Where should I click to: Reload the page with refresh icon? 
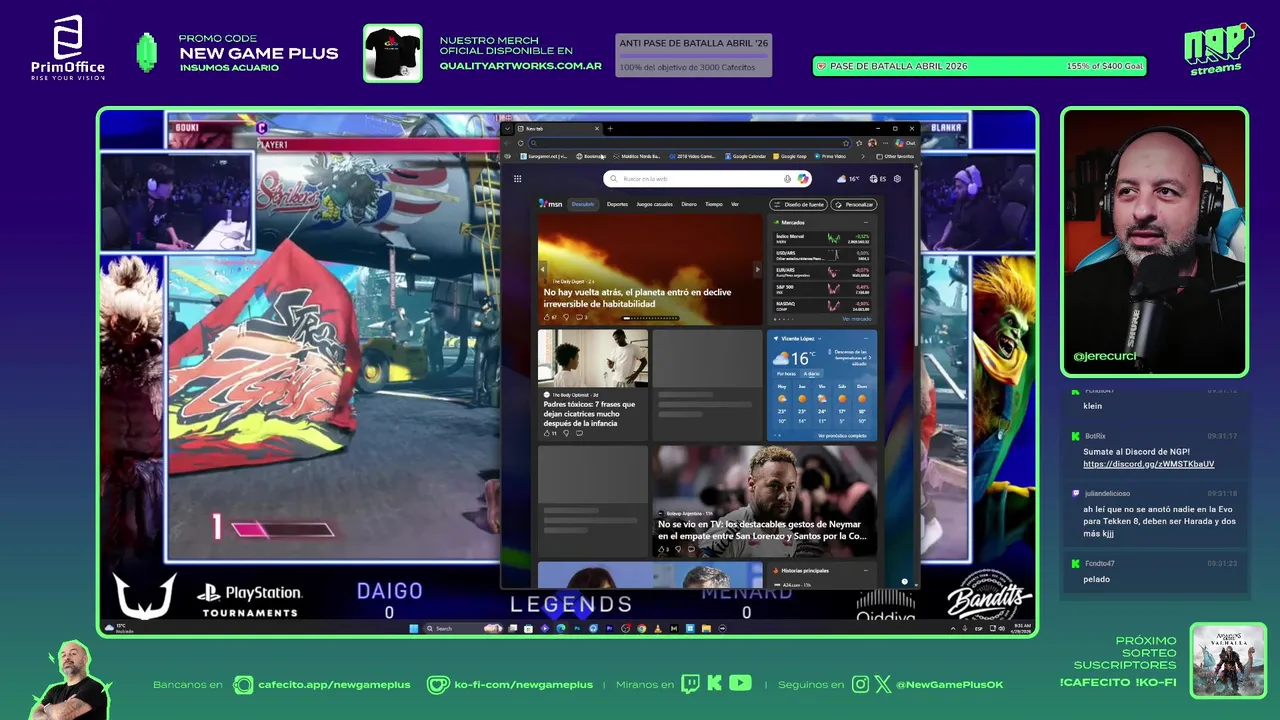point(521,143)
